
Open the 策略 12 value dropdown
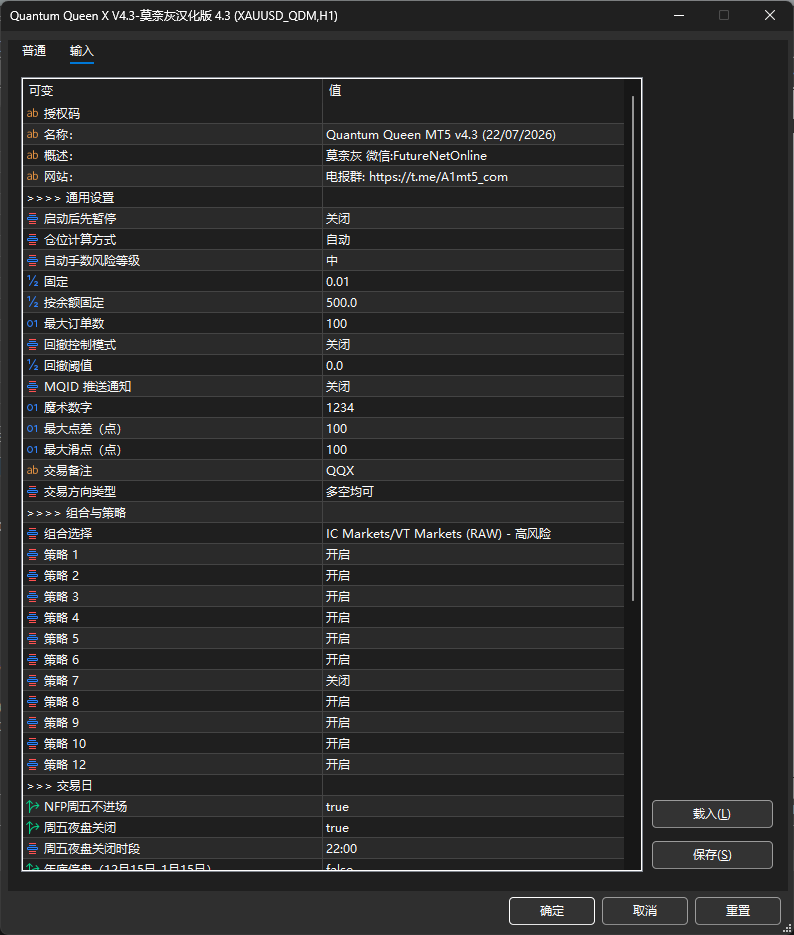tap(473, 764)
